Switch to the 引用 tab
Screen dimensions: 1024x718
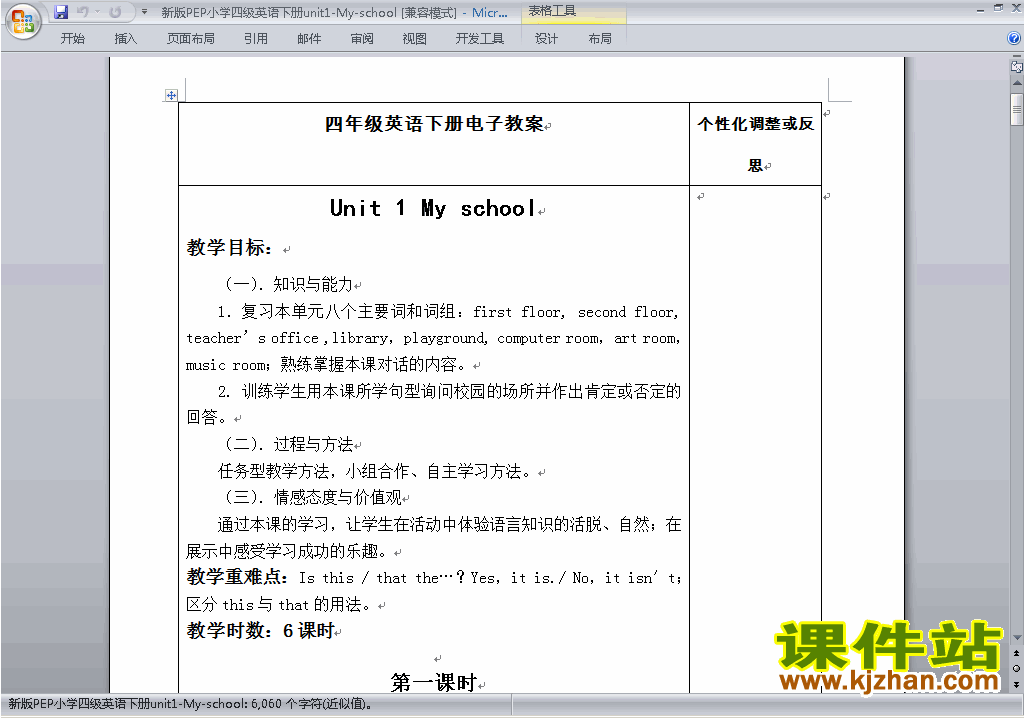[256, 39]
